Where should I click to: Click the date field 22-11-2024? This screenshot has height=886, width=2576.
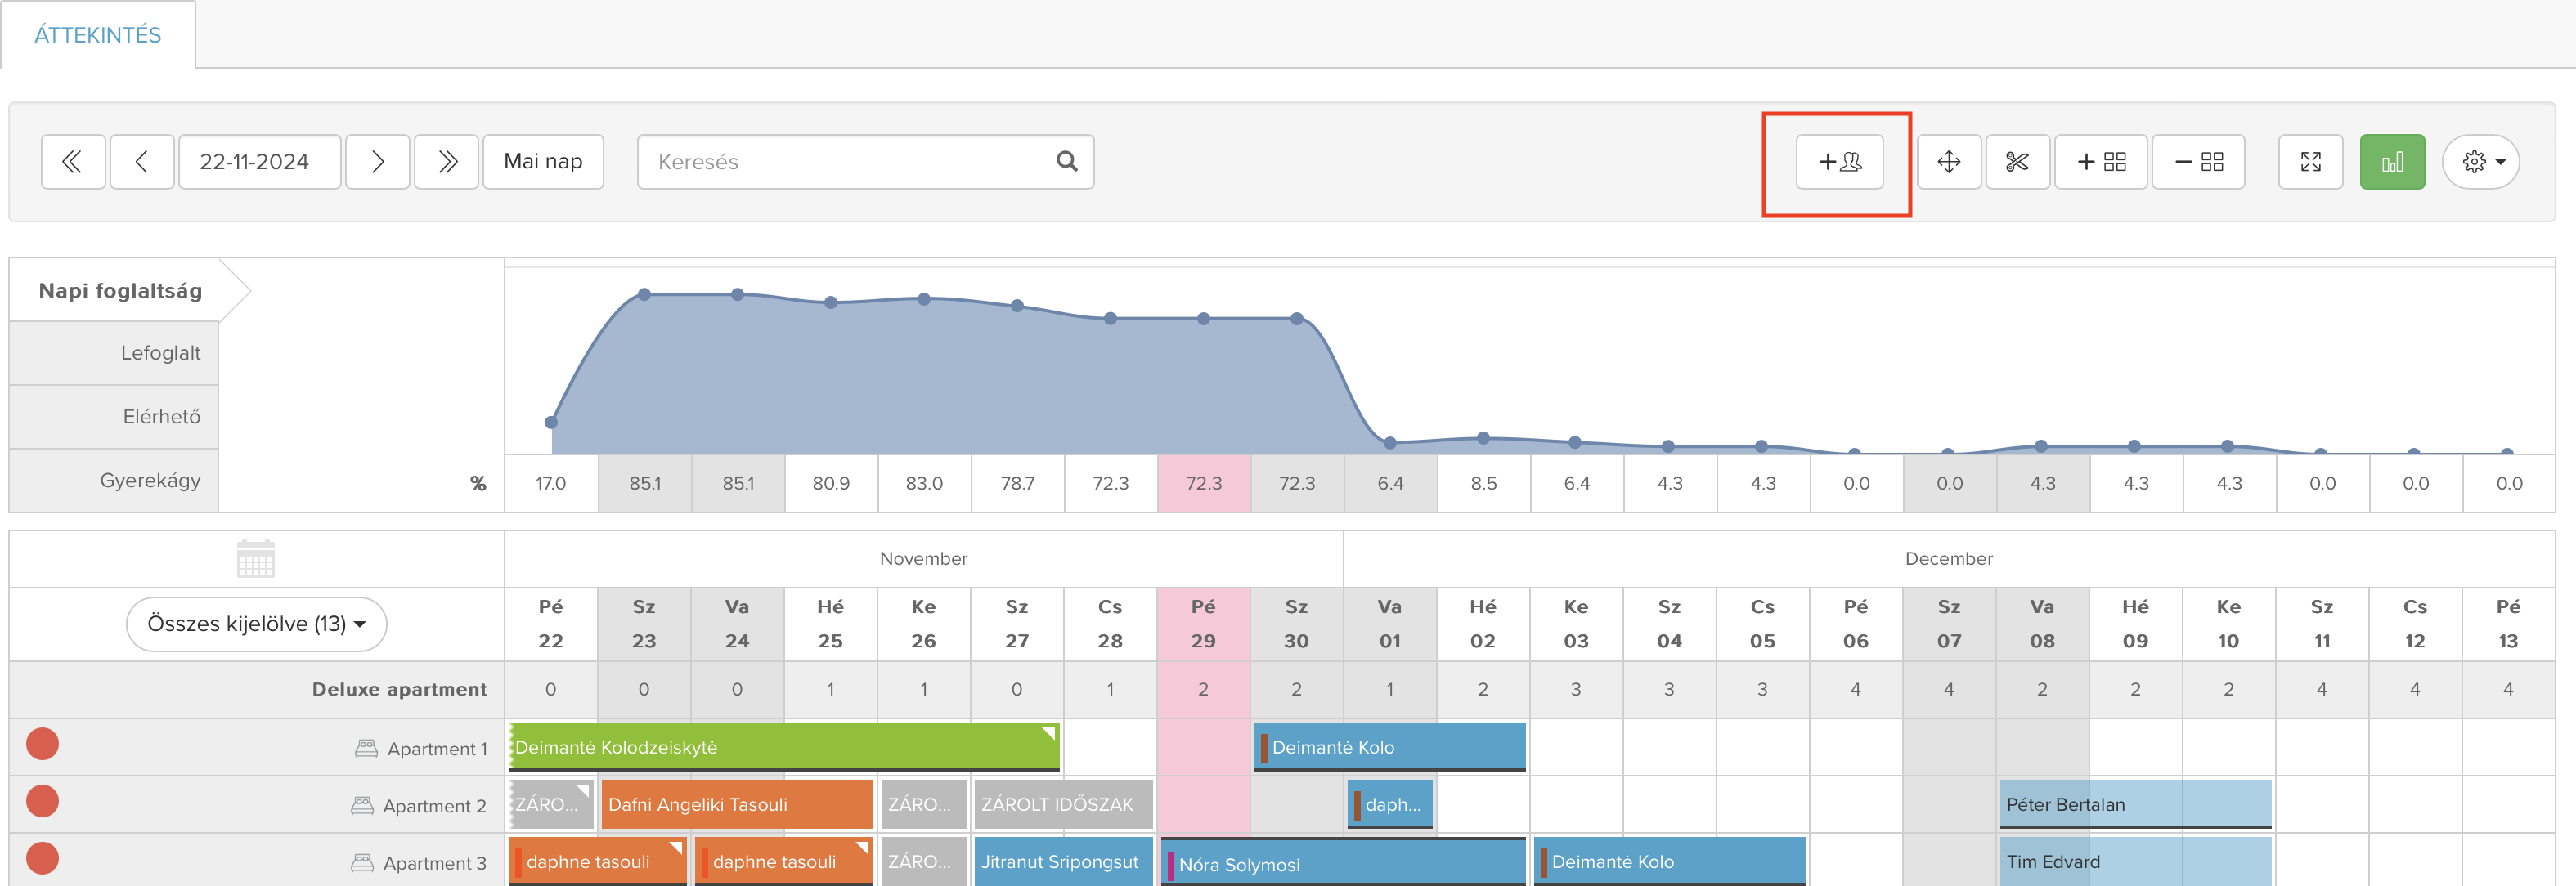tap(259, 162)
